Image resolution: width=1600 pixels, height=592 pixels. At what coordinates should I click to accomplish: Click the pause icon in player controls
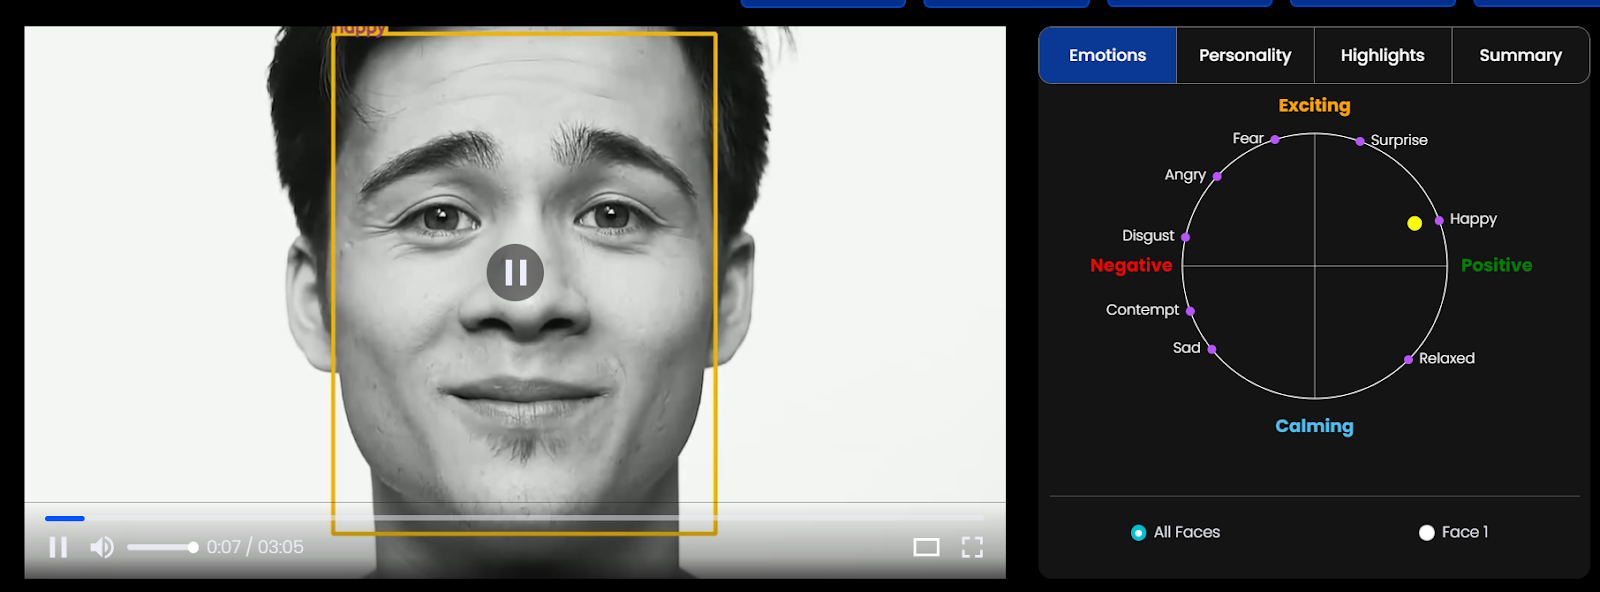click(x=58, y=547)
